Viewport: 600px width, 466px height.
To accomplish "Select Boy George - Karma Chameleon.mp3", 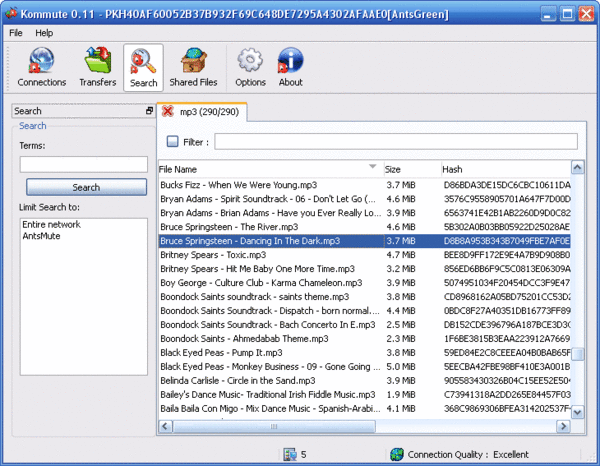I will pyautogui.click(x=364, y=283).
